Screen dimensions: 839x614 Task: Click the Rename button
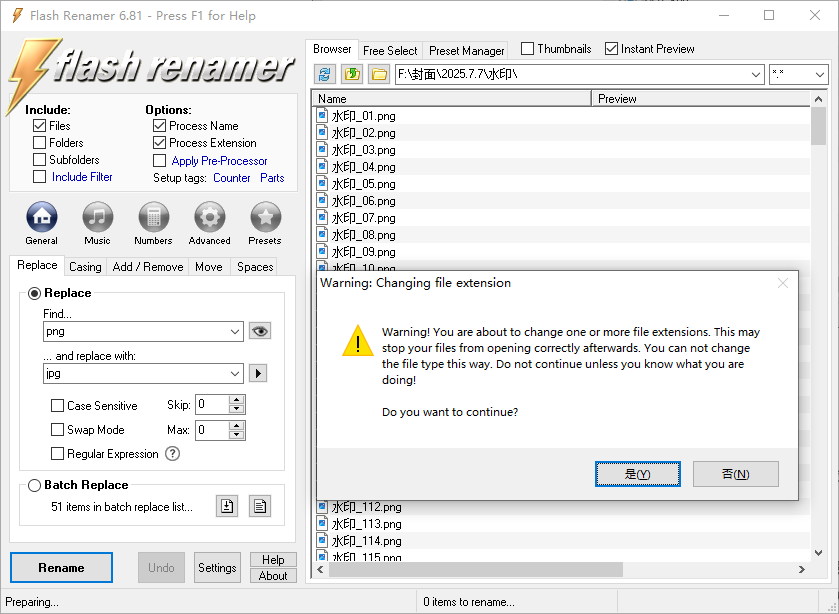[x=62, y=567]
